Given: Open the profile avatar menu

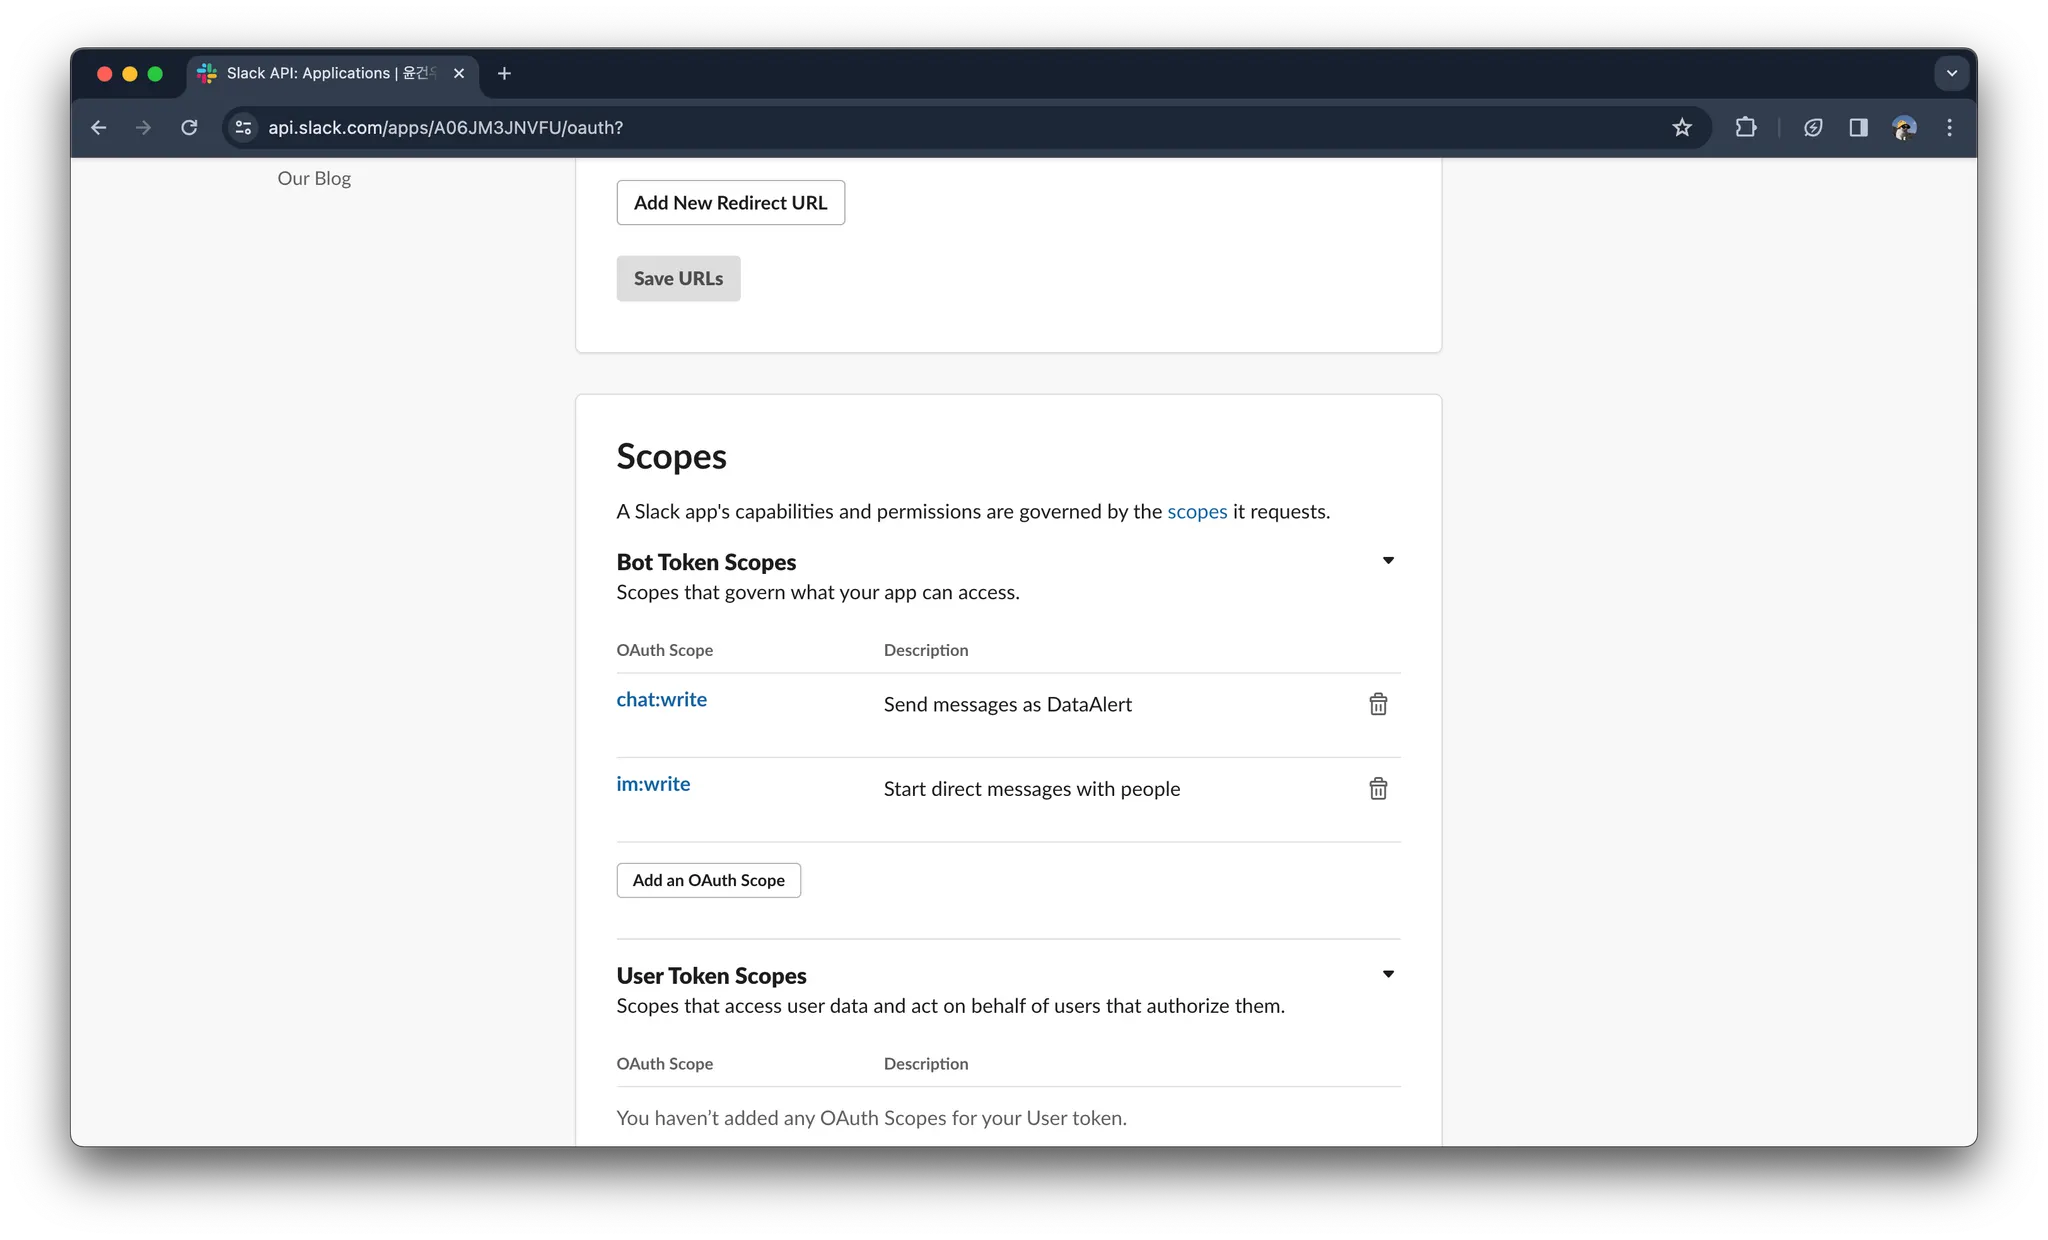Looking at the screenshot, I should (1904, 128).
